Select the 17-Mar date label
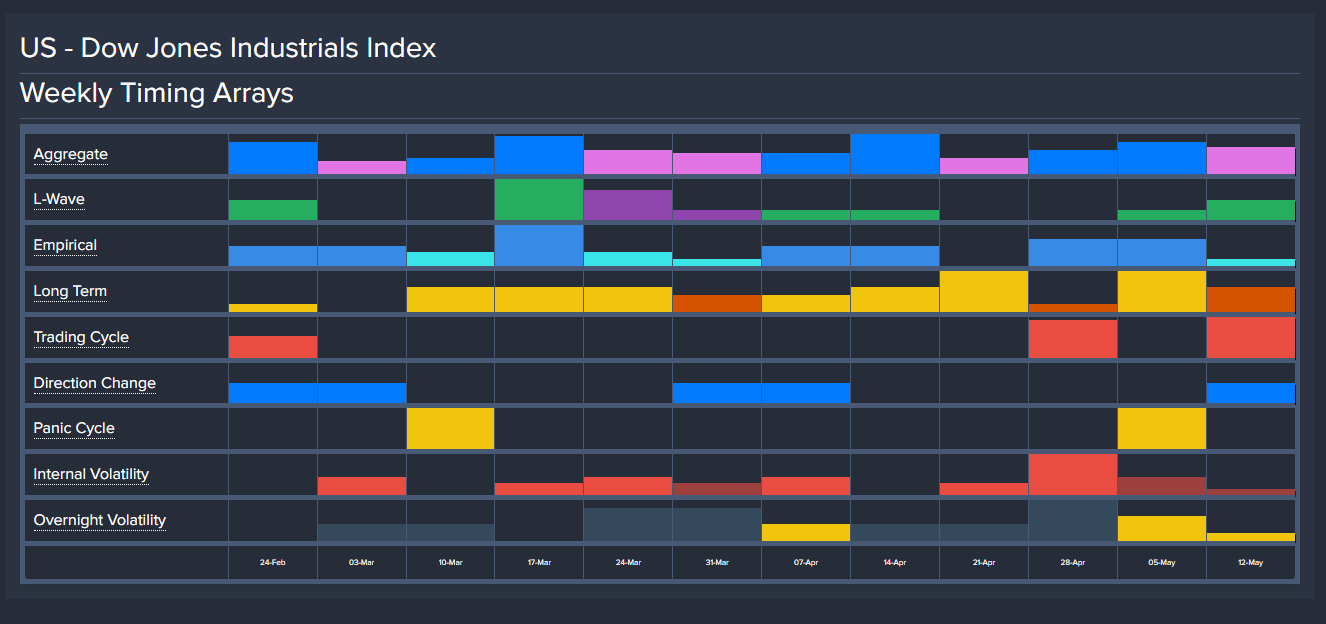 click(539, 563)
